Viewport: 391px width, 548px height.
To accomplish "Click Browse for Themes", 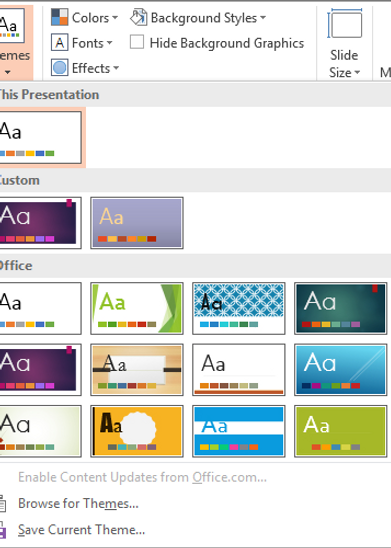I will click(x=78, y=504).
